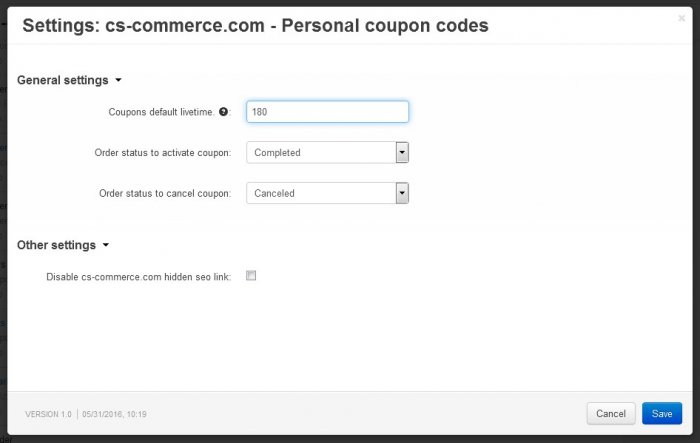The width and height of the screenshot is (700, 443).
Task: Open the Order status to activate coupon select
Action: coord(327,152)
